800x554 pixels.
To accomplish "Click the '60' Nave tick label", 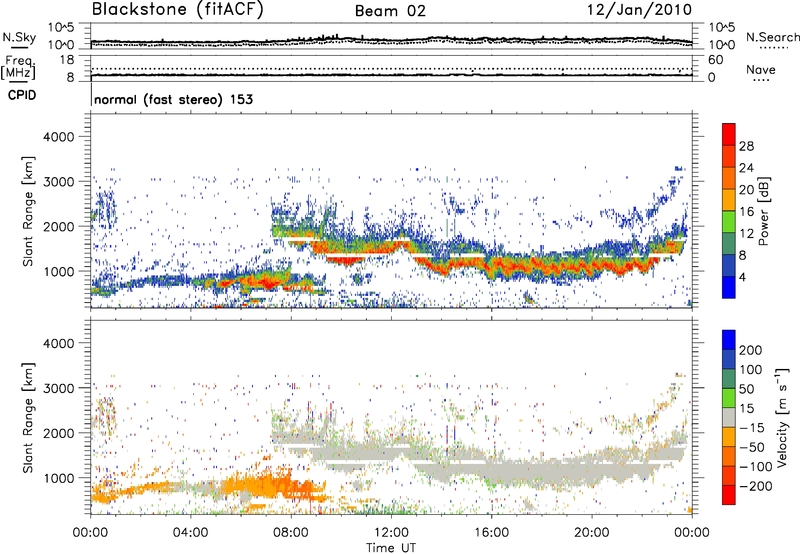I will [x=715, y=60].
